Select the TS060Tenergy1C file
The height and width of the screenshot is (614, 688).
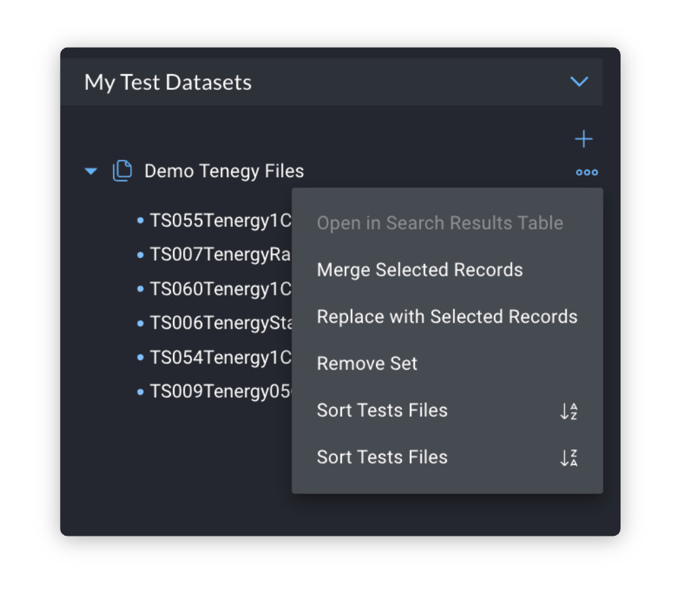(x=220, y=289)
